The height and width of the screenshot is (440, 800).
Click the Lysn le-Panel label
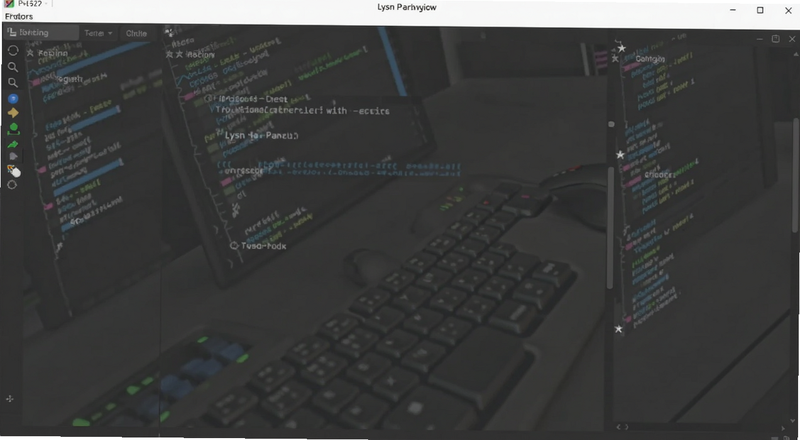pyautogui.click(x=262, y=135)
